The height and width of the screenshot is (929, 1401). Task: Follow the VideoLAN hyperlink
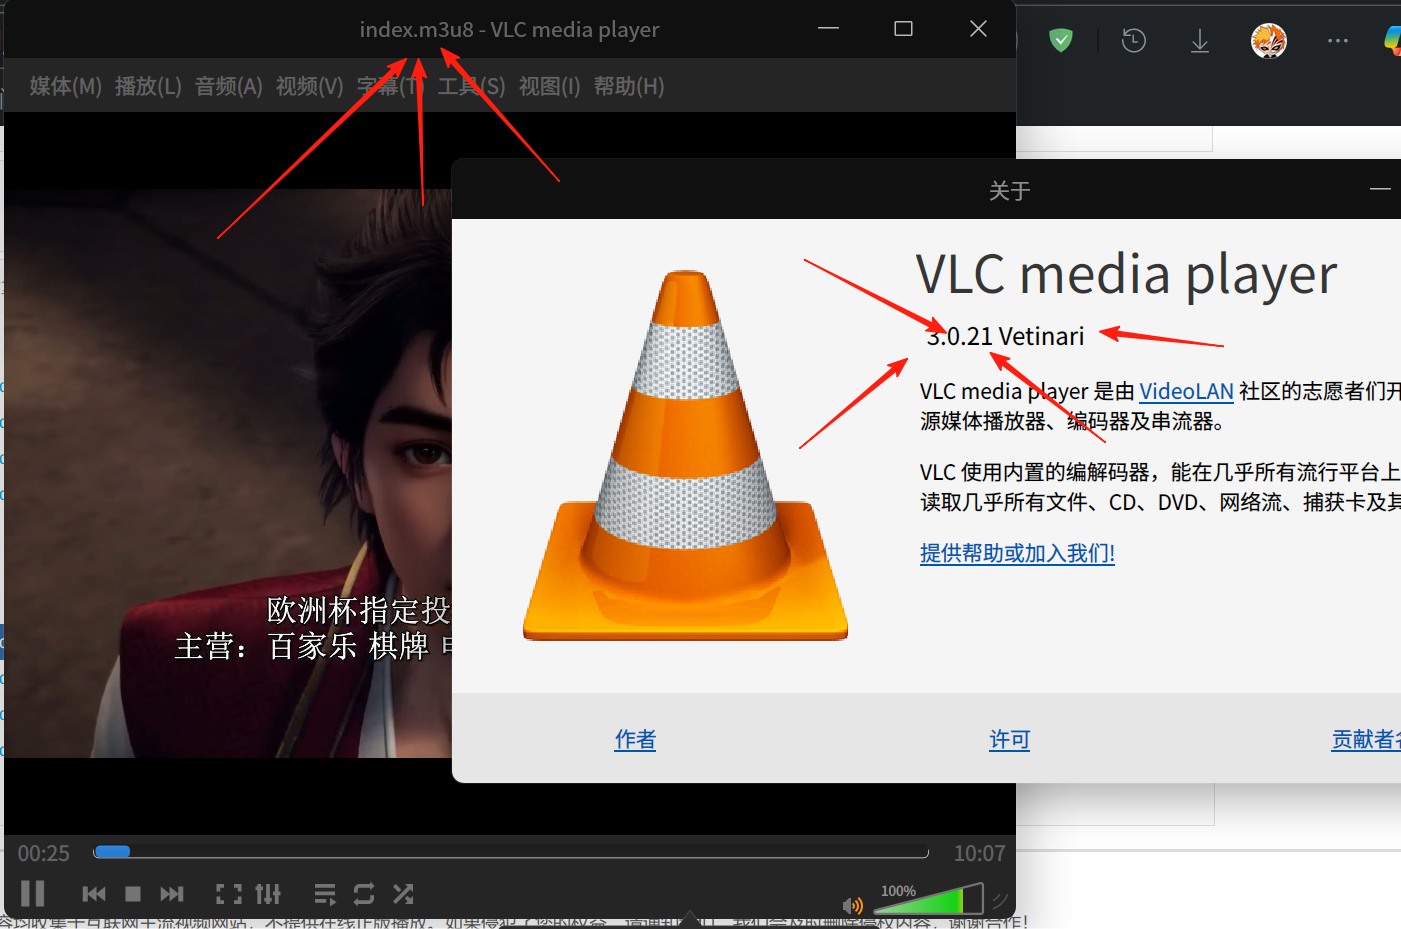tap(1186, 391)
